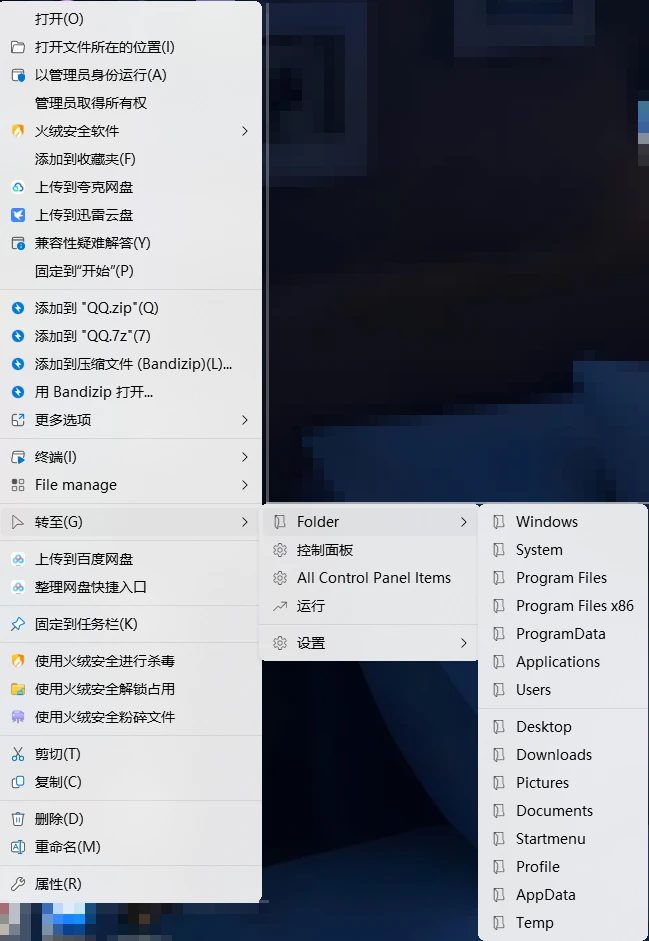Expand the 终端(I) submenu arrow
This screenshot has width=649, height=941.
click(245, 457)
